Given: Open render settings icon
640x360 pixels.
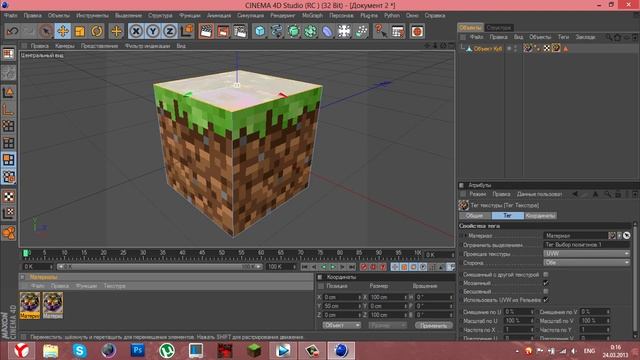Looking at the screenshot, I should 240,31.
